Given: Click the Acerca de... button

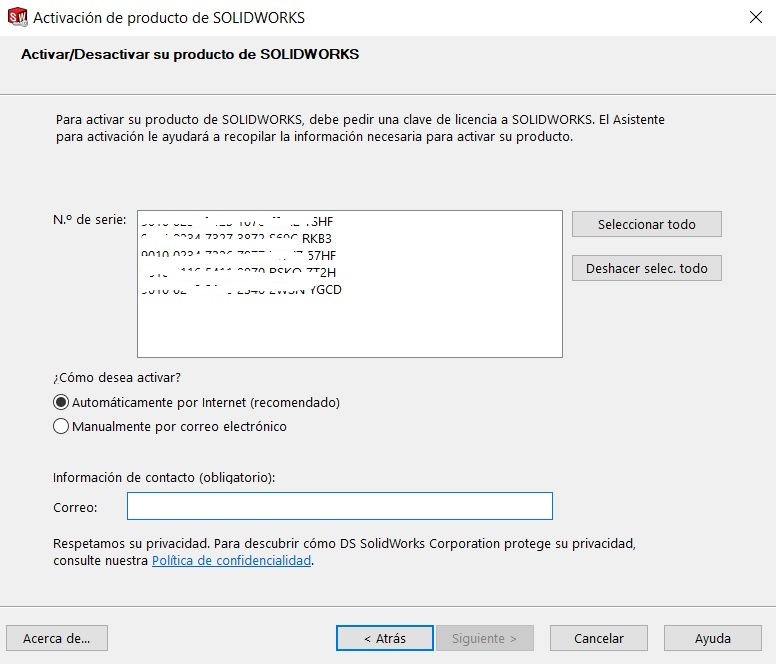Looking at the screenshot, I should (56, 638).
